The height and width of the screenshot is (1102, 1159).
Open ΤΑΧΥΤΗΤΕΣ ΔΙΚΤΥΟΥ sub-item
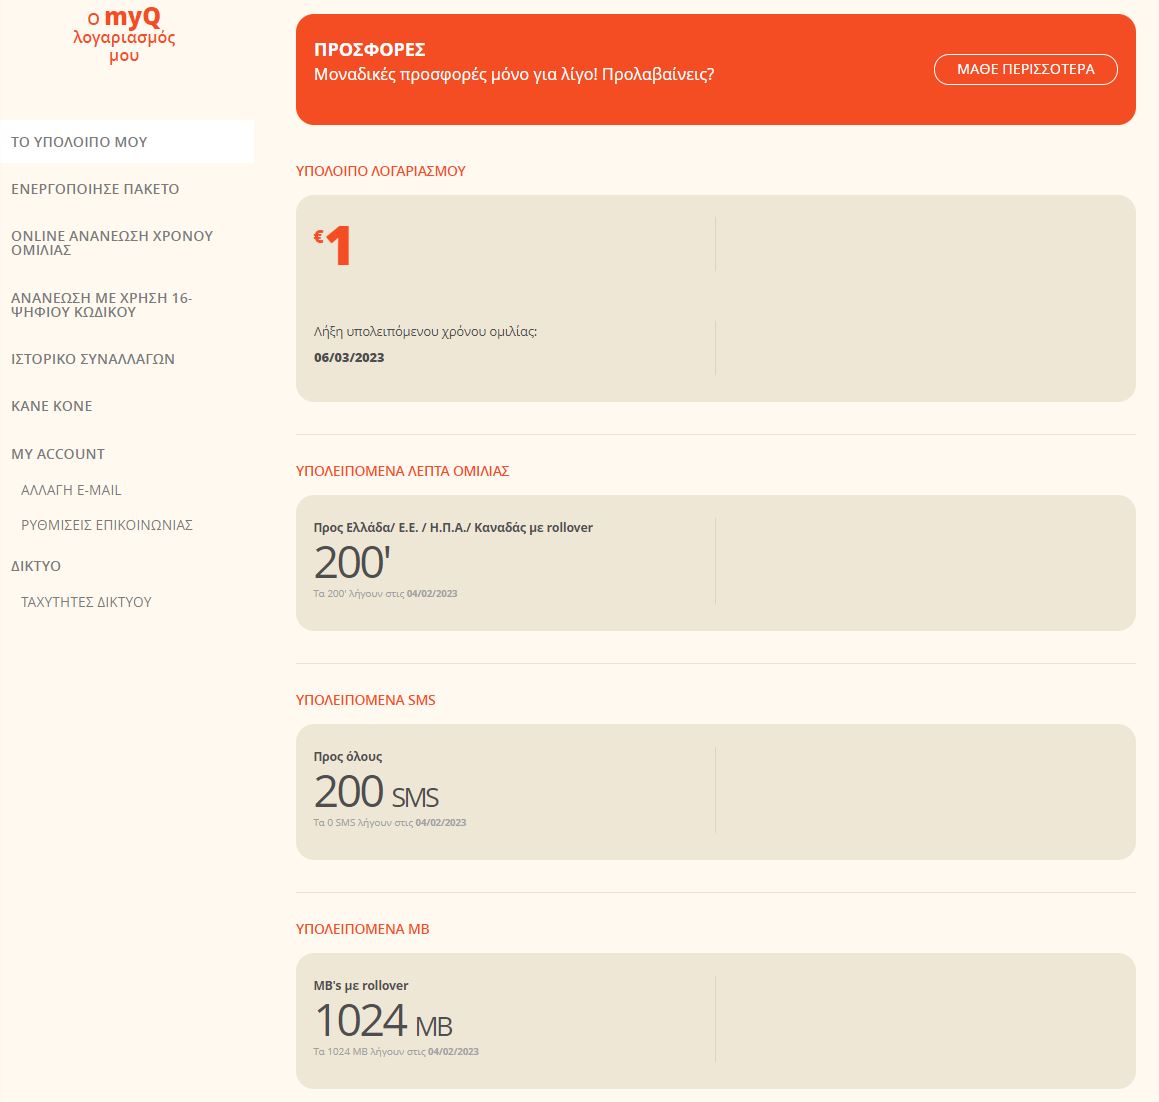coord(86,602)
